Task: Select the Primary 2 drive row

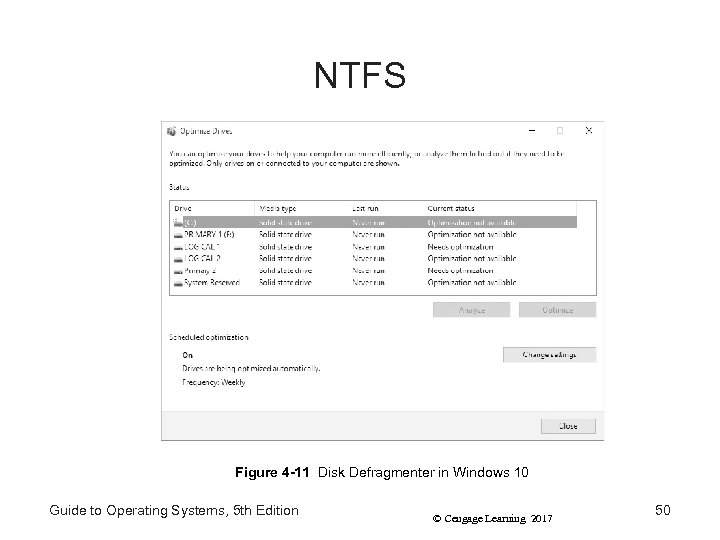Action: pos(374,271)
